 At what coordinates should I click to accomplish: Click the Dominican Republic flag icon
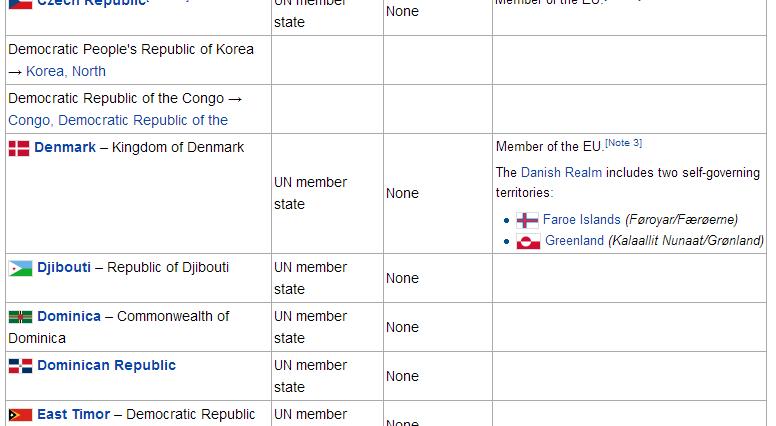click(20, 366)
